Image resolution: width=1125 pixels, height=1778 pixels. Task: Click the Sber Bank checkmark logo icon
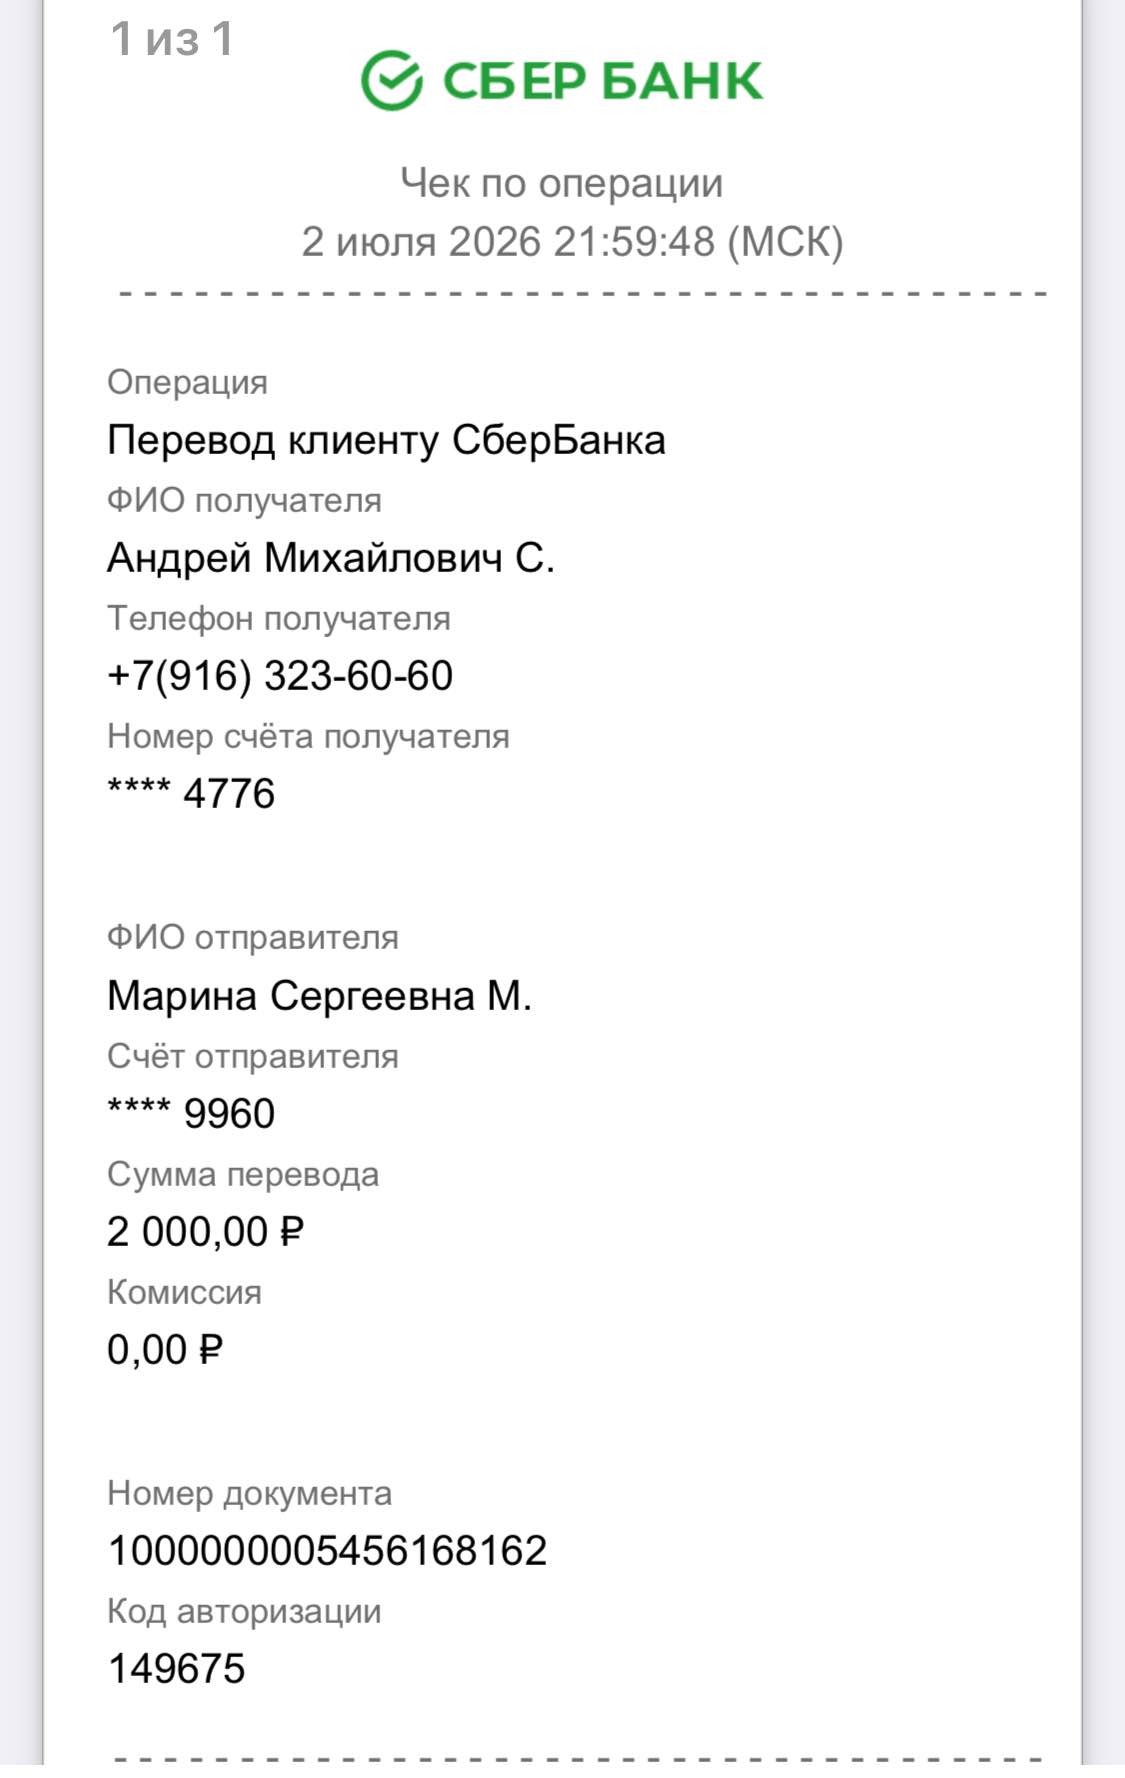coord(392,80)
